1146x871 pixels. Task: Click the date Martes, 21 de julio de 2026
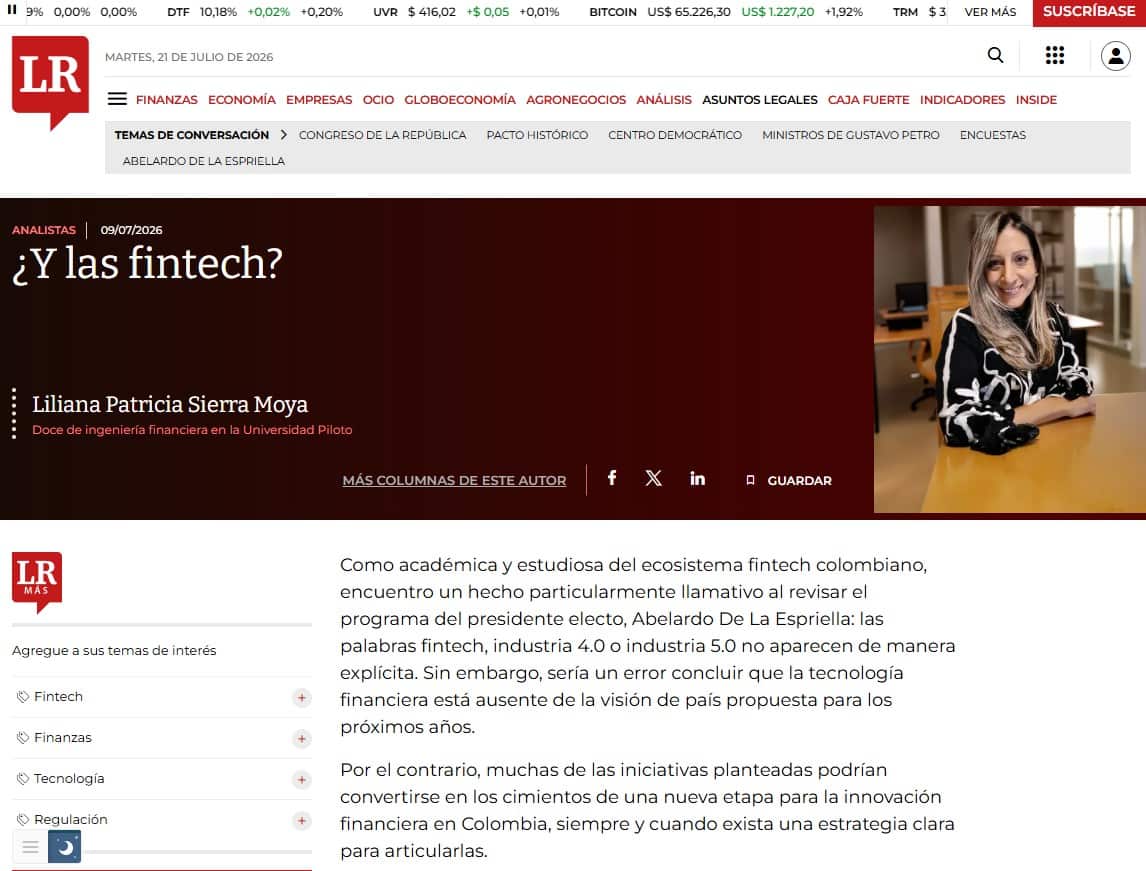click(x=189, y=57)
